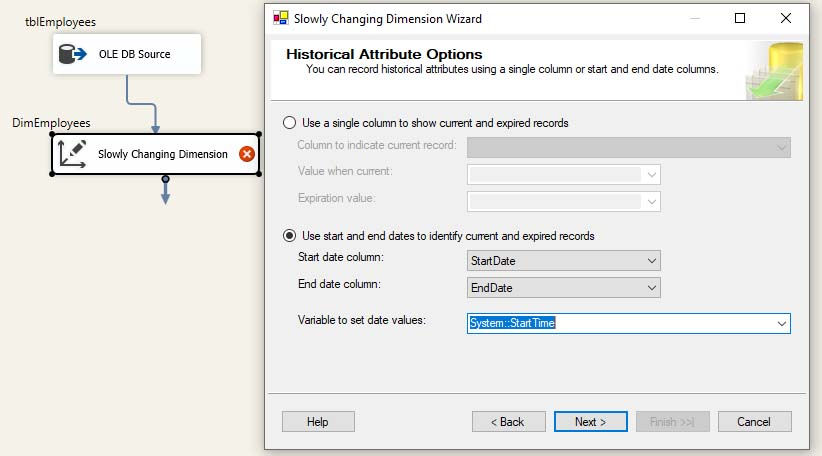Click the disabled Value when current dropdown
This screenshot has height=456, width=822.
point(564,175)
